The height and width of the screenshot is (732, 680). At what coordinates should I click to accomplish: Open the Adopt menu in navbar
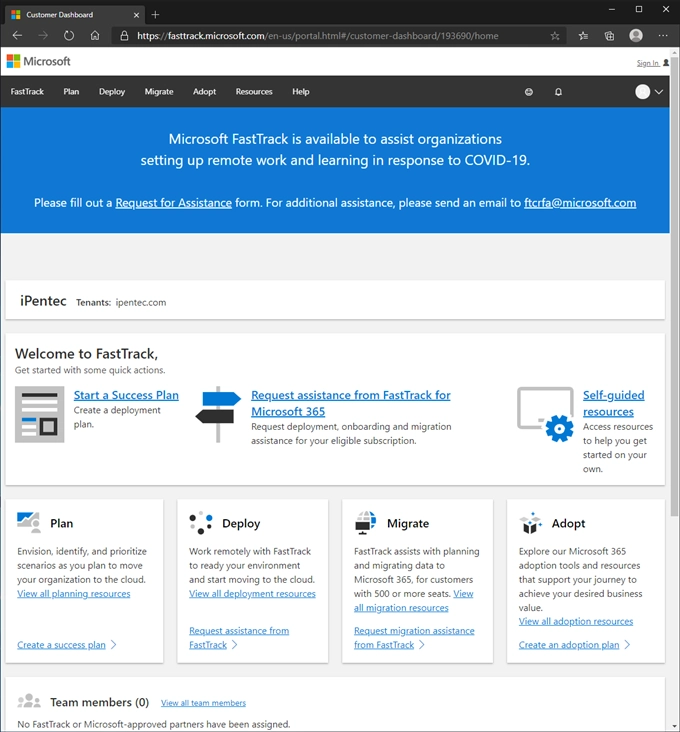click(x=204, y=92)
